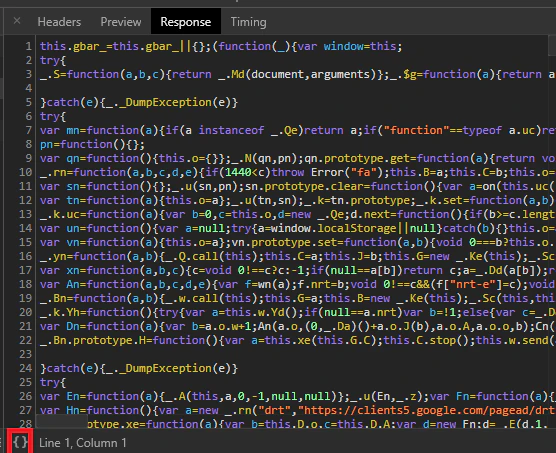Click line starting with var un=function
556x453 pixels.
[298, 228]
